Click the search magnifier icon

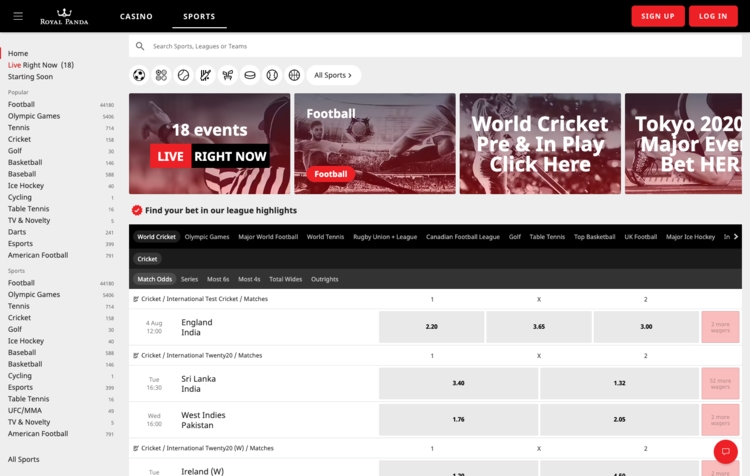coord(140,46)
